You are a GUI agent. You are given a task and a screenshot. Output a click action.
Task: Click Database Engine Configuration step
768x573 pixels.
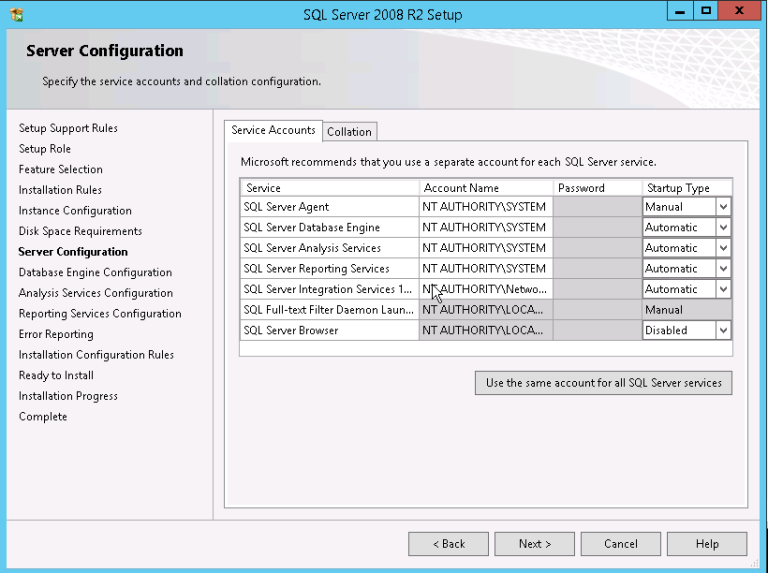[x=96, y=272]
